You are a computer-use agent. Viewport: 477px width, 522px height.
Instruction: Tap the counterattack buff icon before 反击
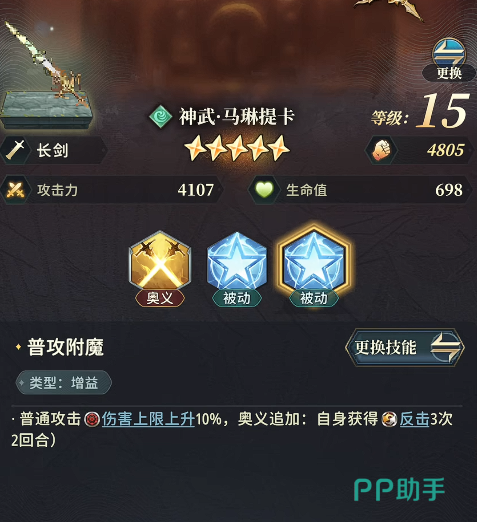(x=389, y=419)
